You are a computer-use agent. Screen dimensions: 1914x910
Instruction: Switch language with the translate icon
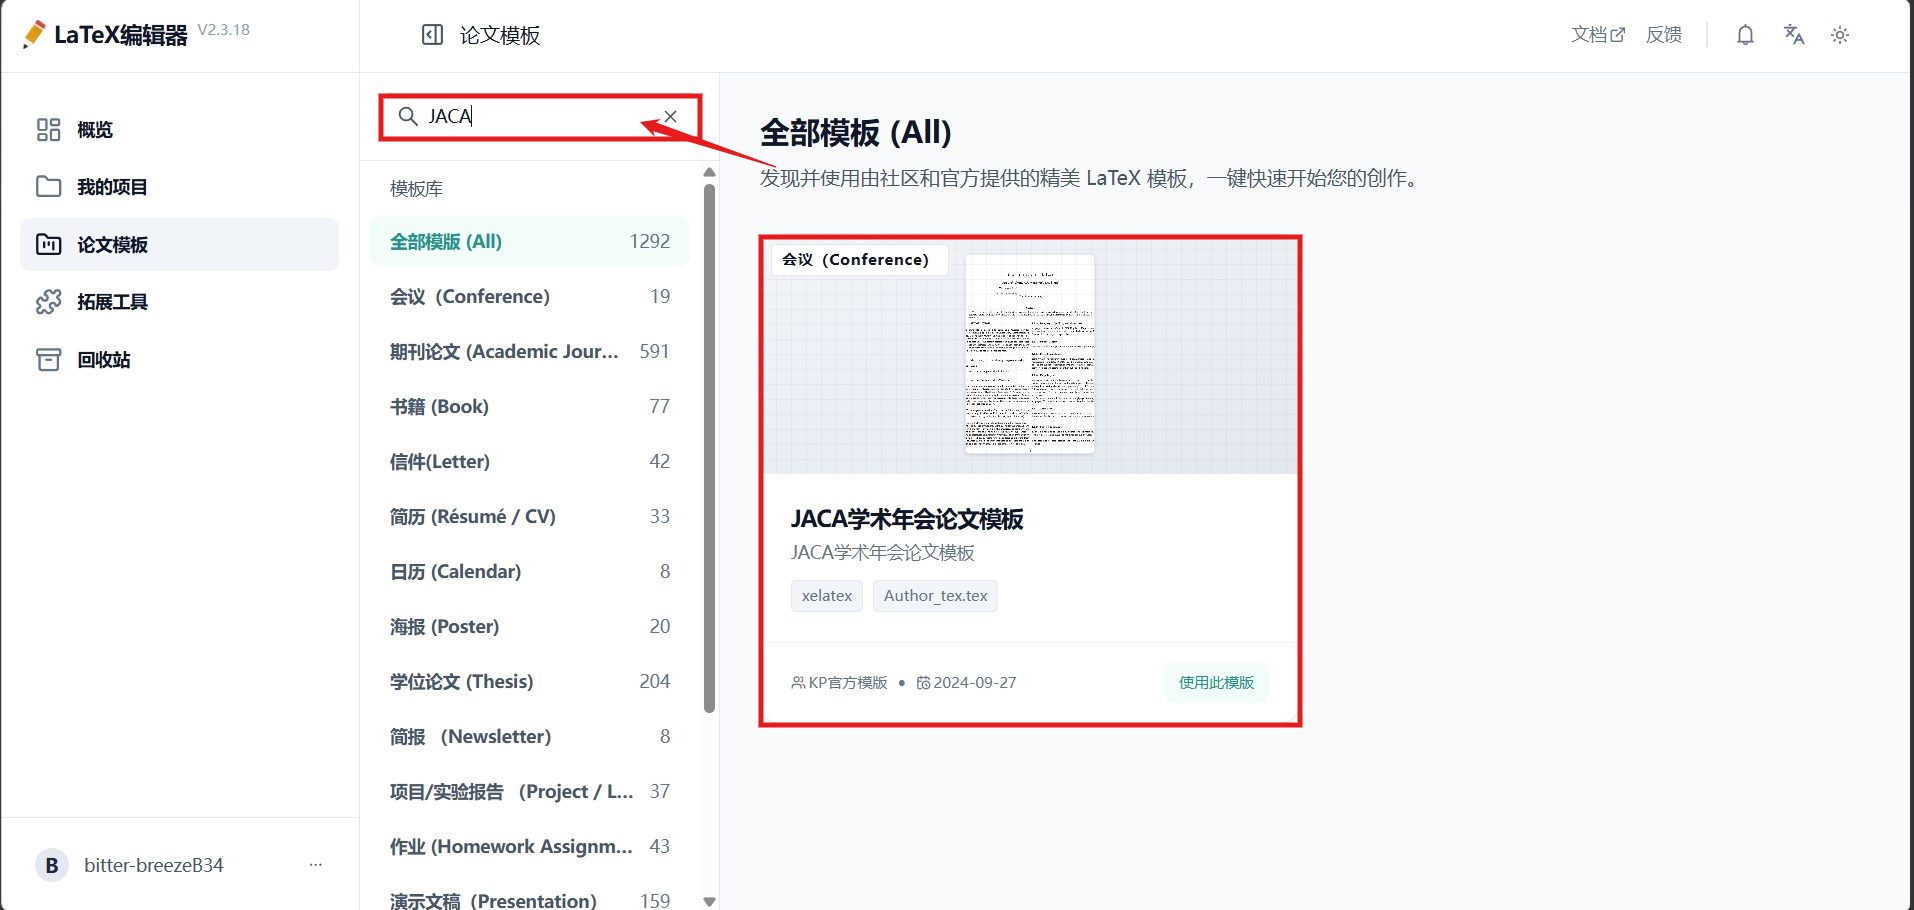pos(1794,35)
